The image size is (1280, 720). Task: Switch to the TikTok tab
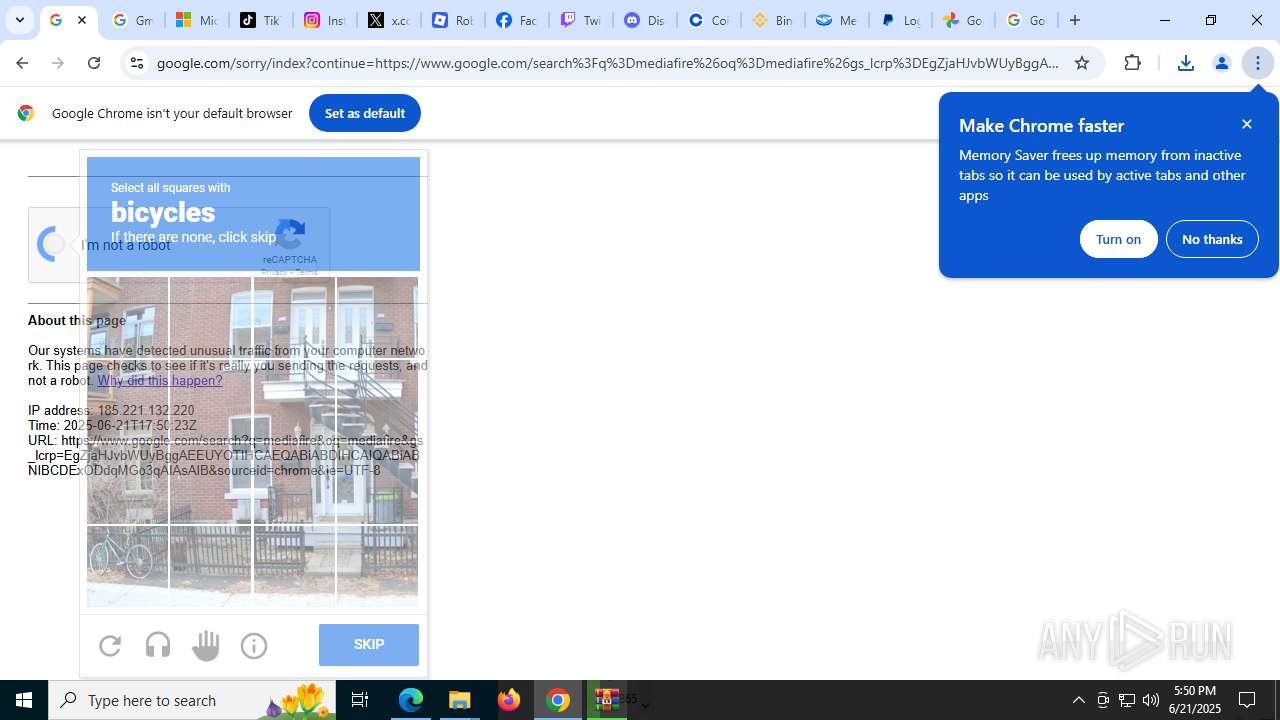coord(259,20)
